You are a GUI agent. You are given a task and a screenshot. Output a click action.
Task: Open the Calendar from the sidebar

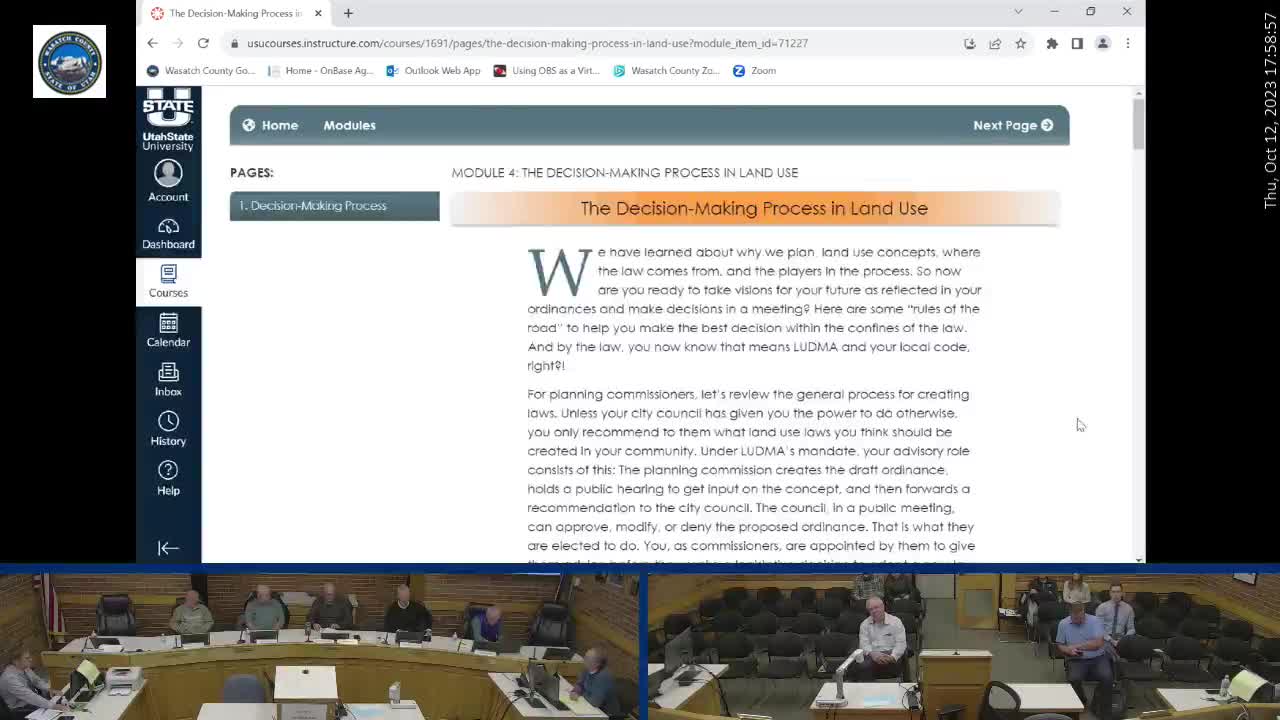pyautogui.click(x=168, y=330)
